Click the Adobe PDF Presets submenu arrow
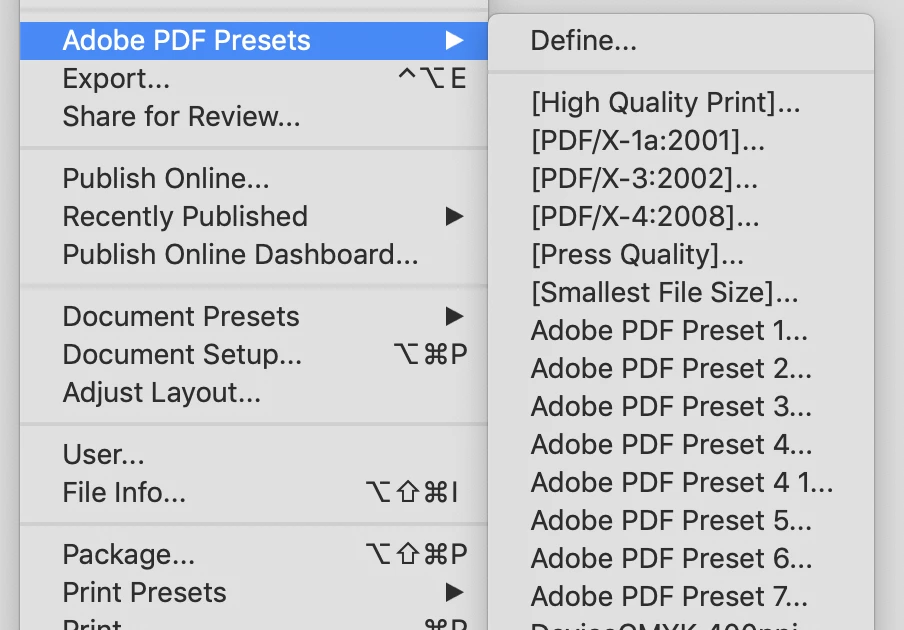The width and height of the screenshot is (904, 630). pos(454,40)
